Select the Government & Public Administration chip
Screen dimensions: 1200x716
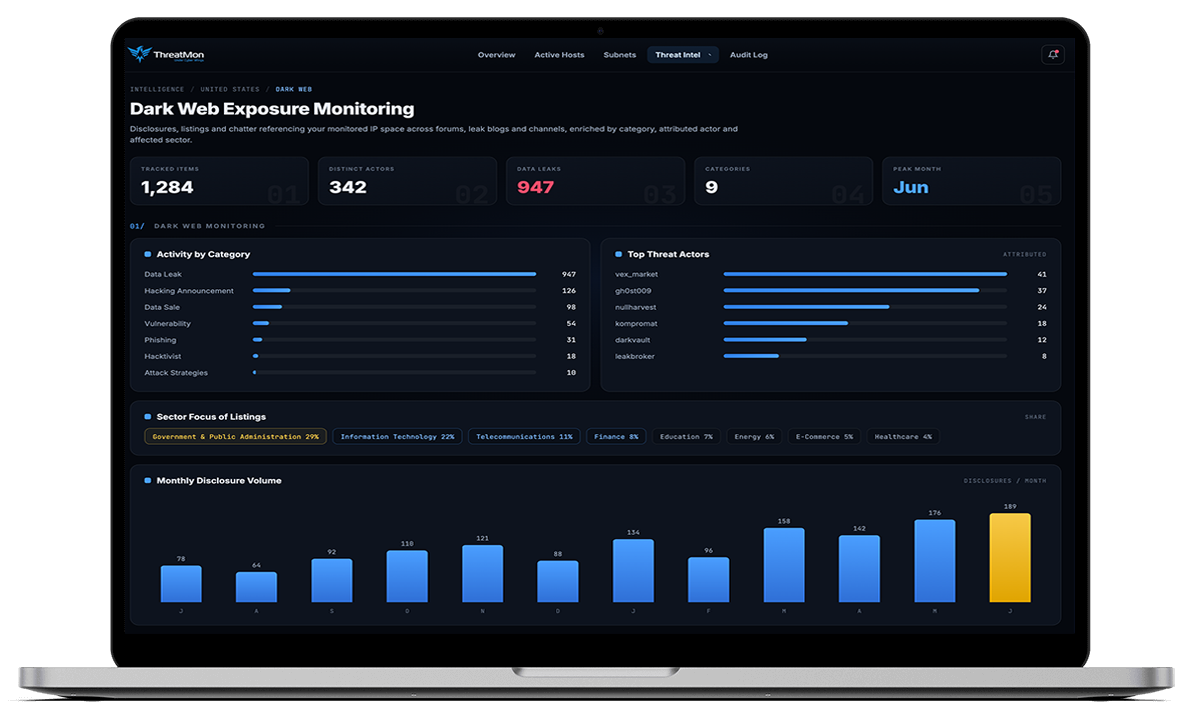pyautogui.click(x=235, y=437)
